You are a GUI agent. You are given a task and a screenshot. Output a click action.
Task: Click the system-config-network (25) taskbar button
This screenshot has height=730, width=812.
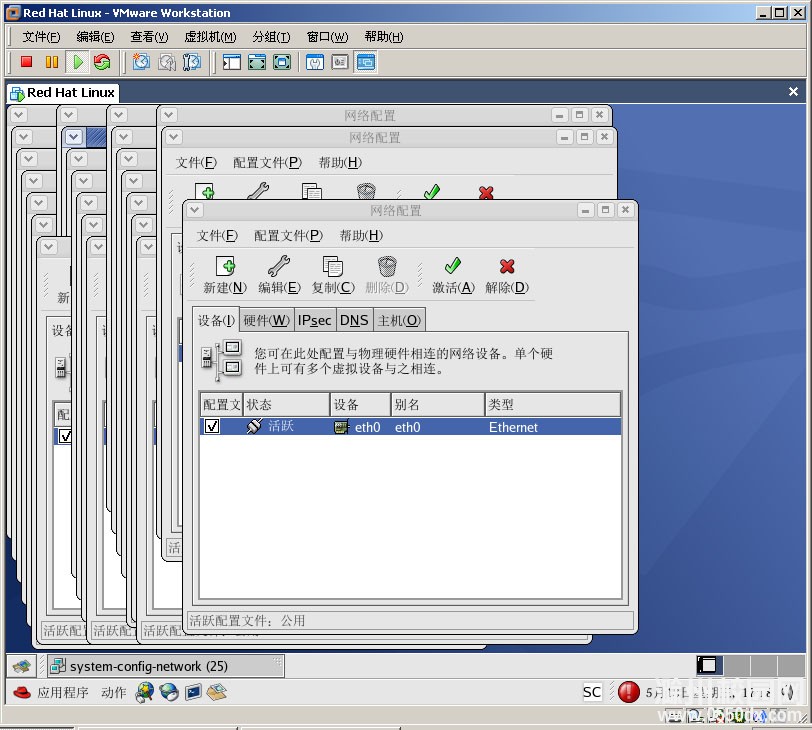pos(166,666)
